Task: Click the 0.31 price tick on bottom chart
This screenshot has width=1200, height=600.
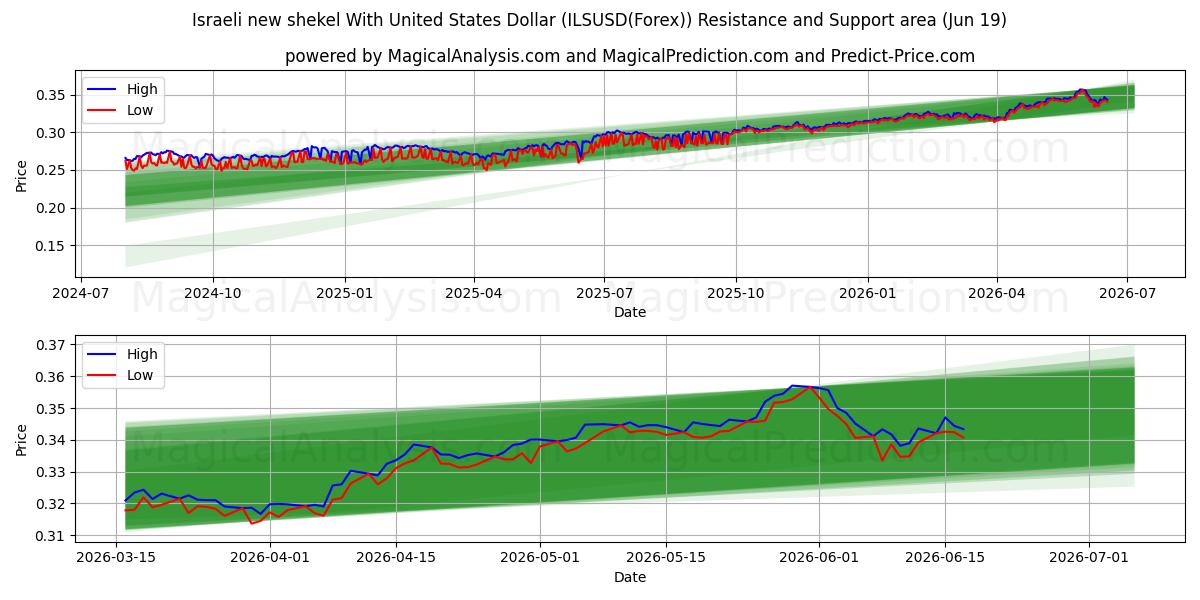Action: click(53, 536)
